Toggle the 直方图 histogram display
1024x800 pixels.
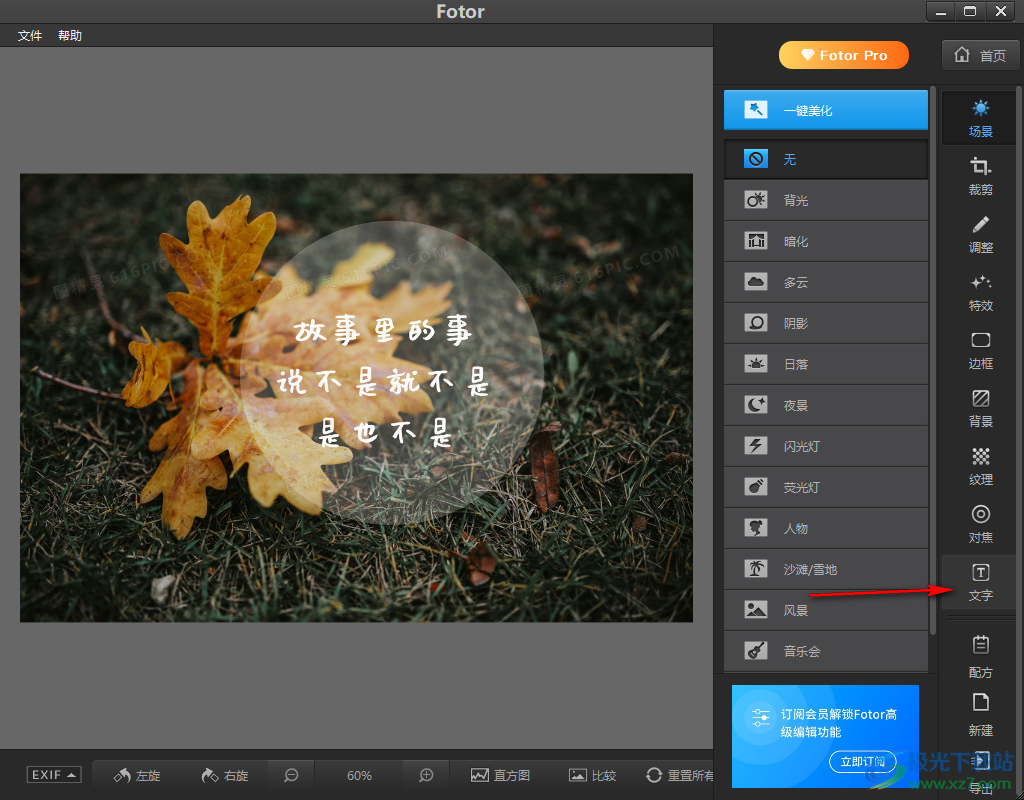click(x=500, y=775)
